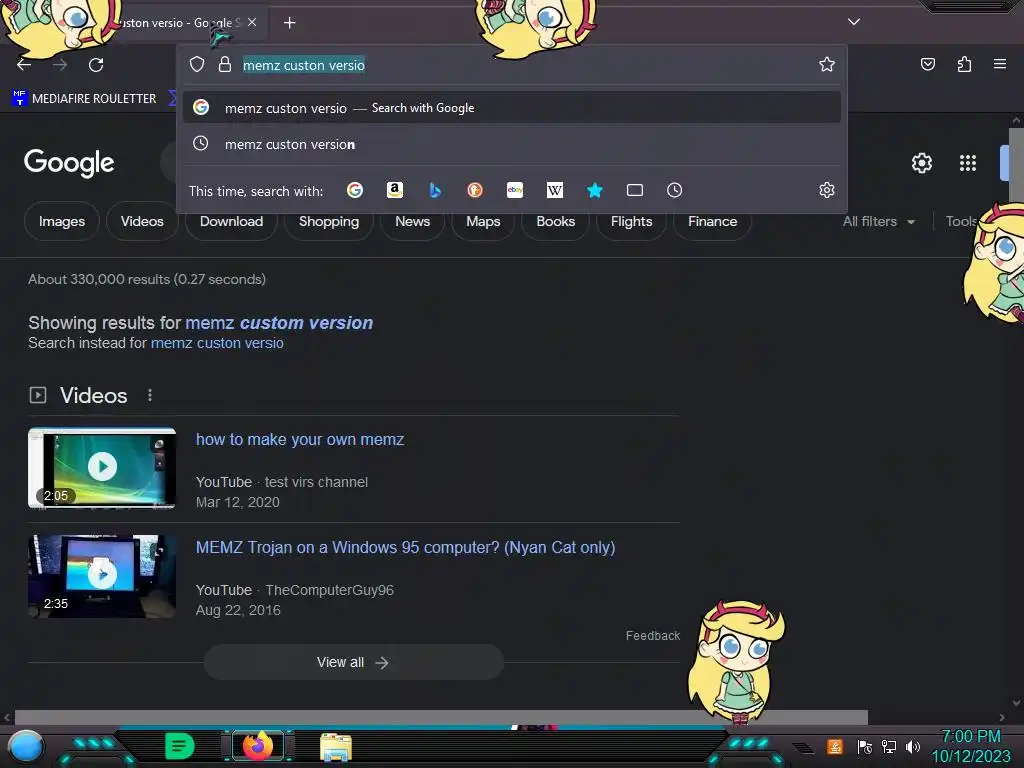Filter results by Maps
The width and height of the screenshot is (1024, 768).
[483, 221]
